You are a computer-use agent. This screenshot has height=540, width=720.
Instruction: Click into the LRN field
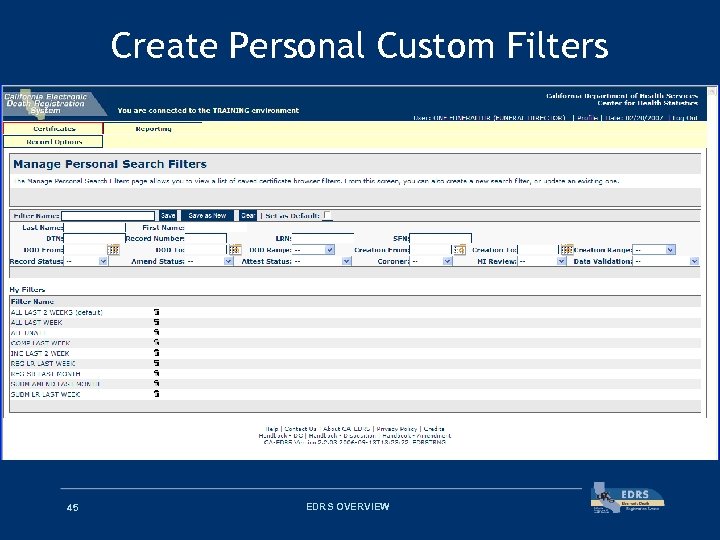[x=323, y=238]
